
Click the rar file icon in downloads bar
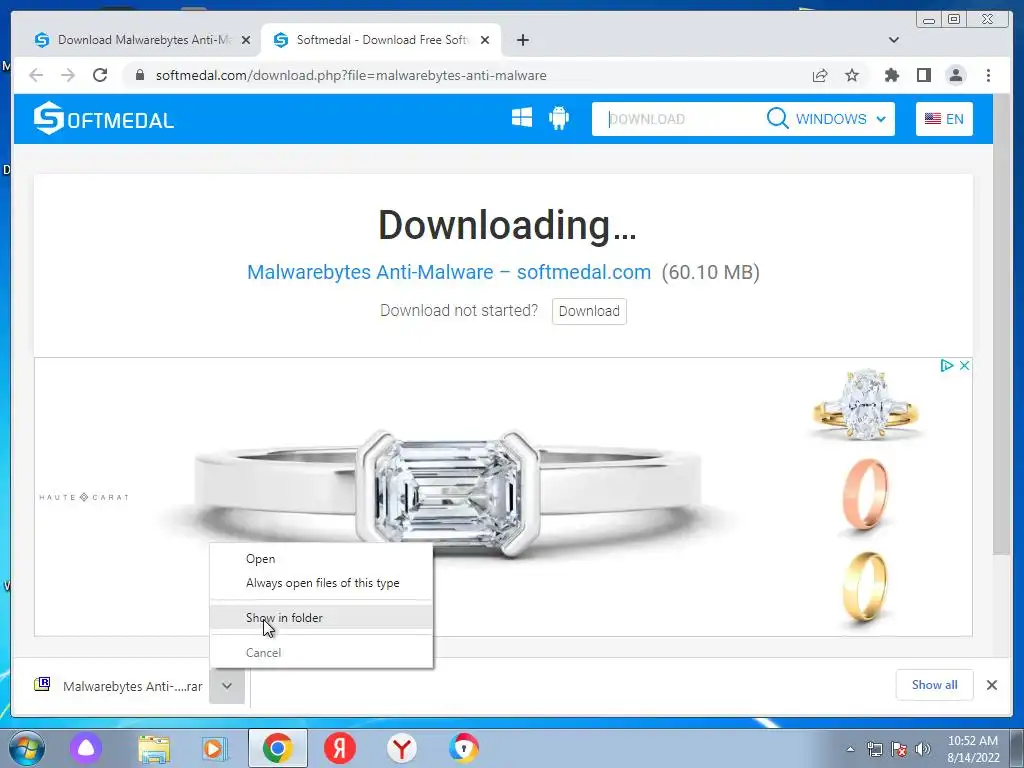(x=42, y=684)
